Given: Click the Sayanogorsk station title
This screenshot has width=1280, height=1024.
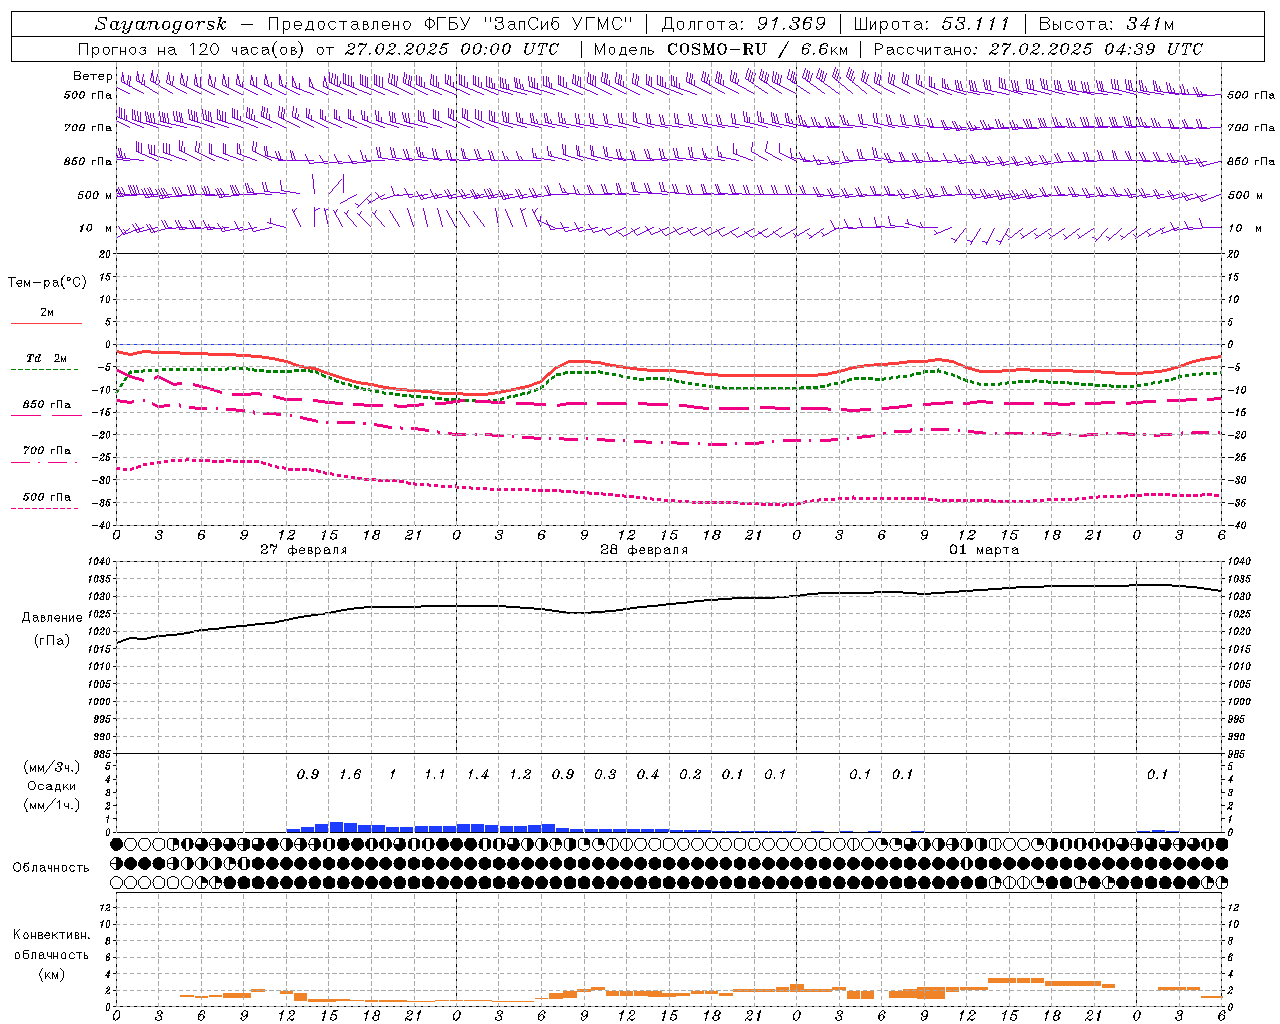Looking at the screenshot, I should (x=161, y=24).
